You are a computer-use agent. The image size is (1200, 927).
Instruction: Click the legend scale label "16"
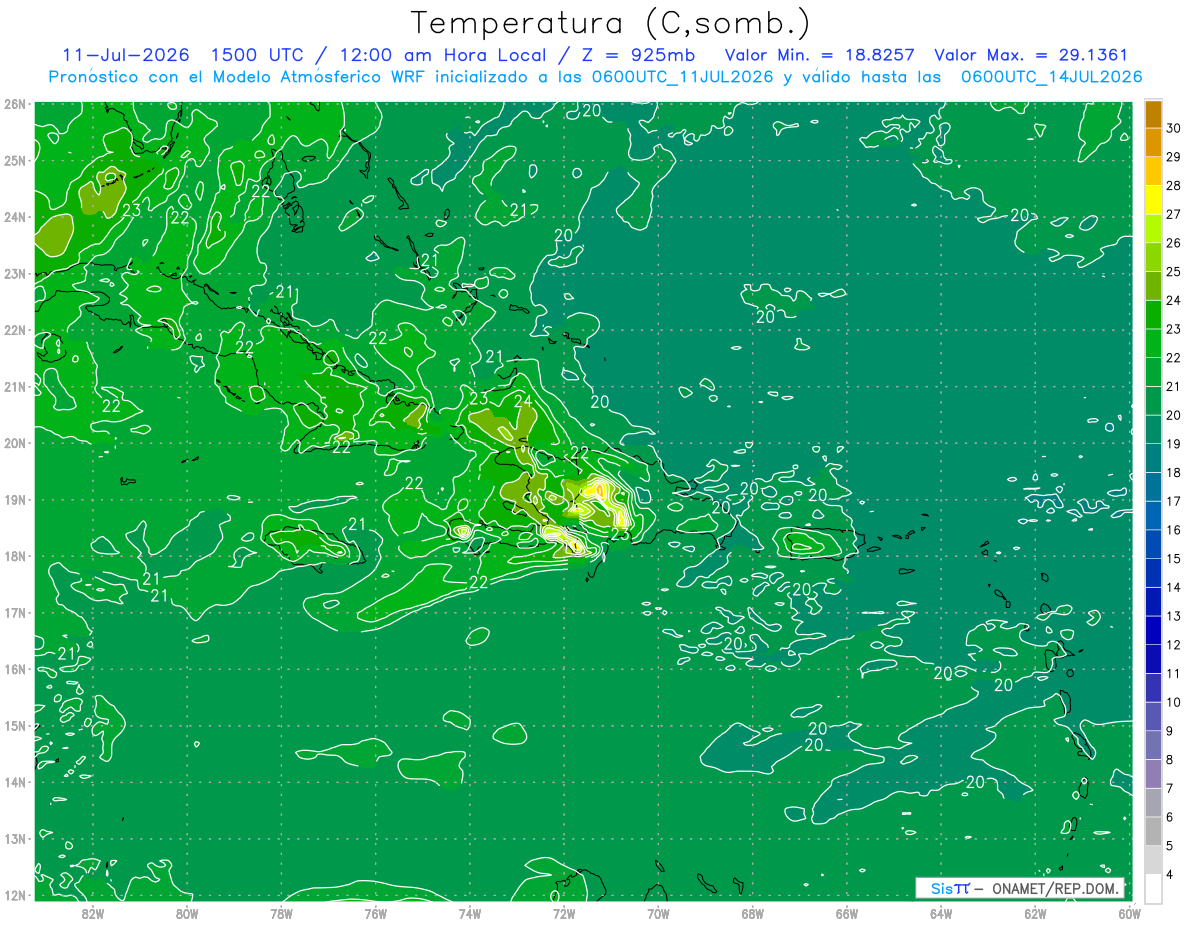[x=1173, y=530]
